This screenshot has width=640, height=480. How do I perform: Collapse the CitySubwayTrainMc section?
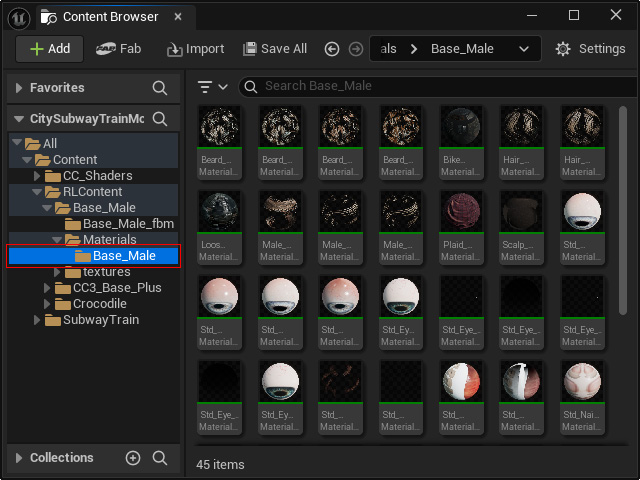[19, 119]
